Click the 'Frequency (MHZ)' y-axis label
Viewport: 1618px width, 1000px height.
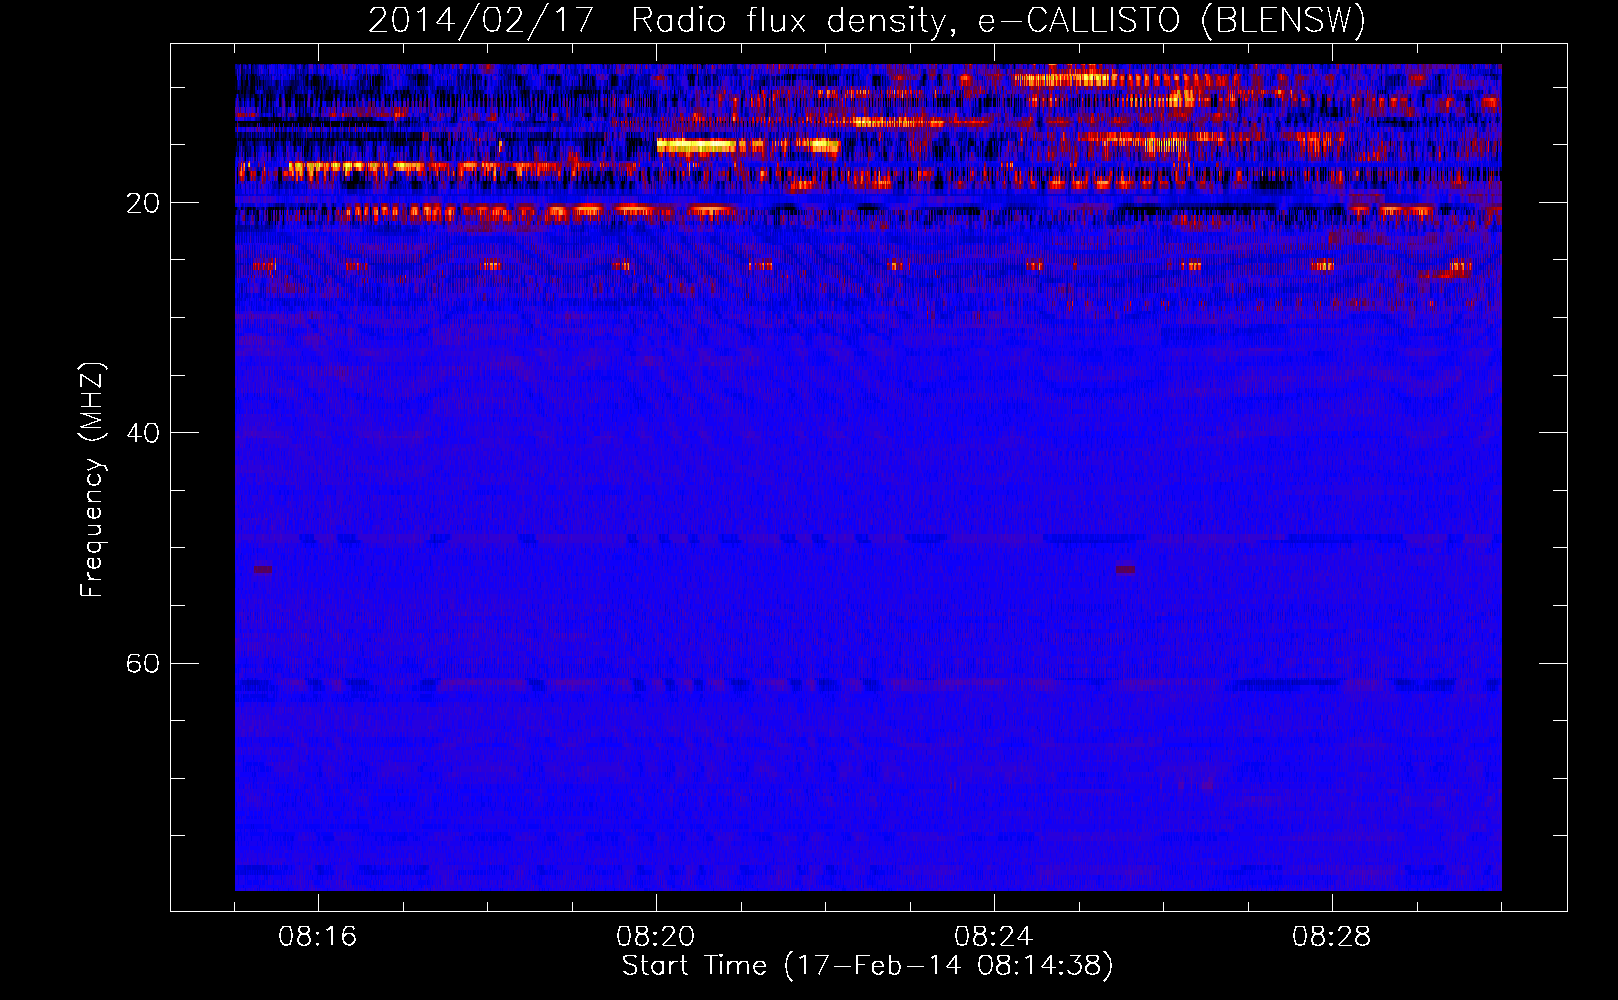pos(92,481)
